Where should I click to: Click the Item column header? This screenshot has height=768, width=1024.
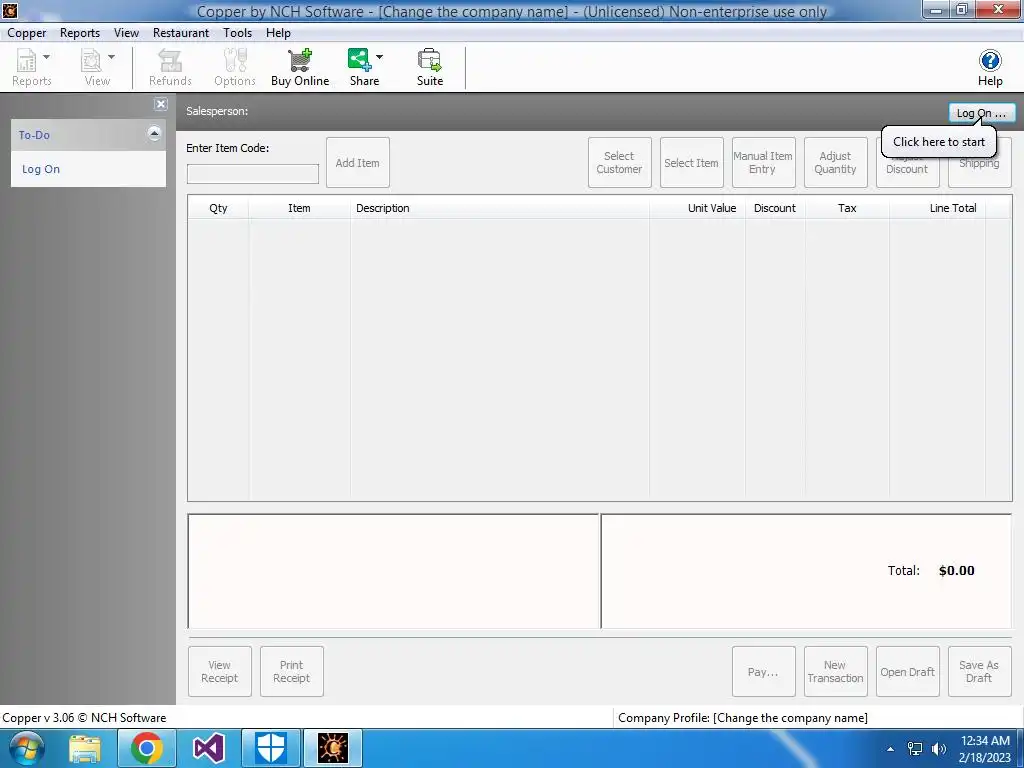tap(299, 208)
